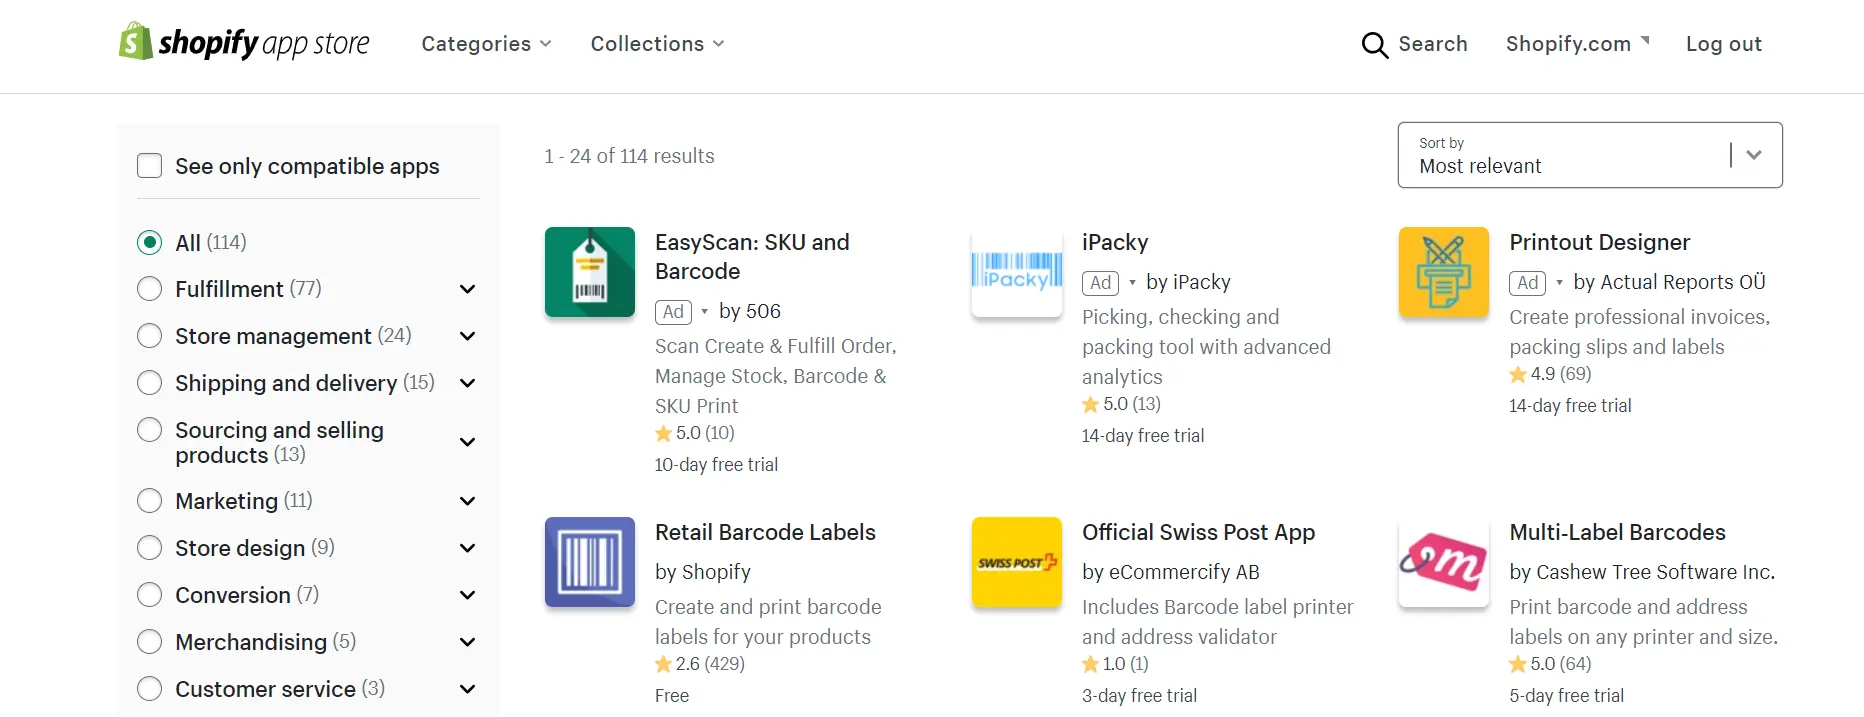Click the star rating of Official Swiss Post App

click(x=1116, y=664)
